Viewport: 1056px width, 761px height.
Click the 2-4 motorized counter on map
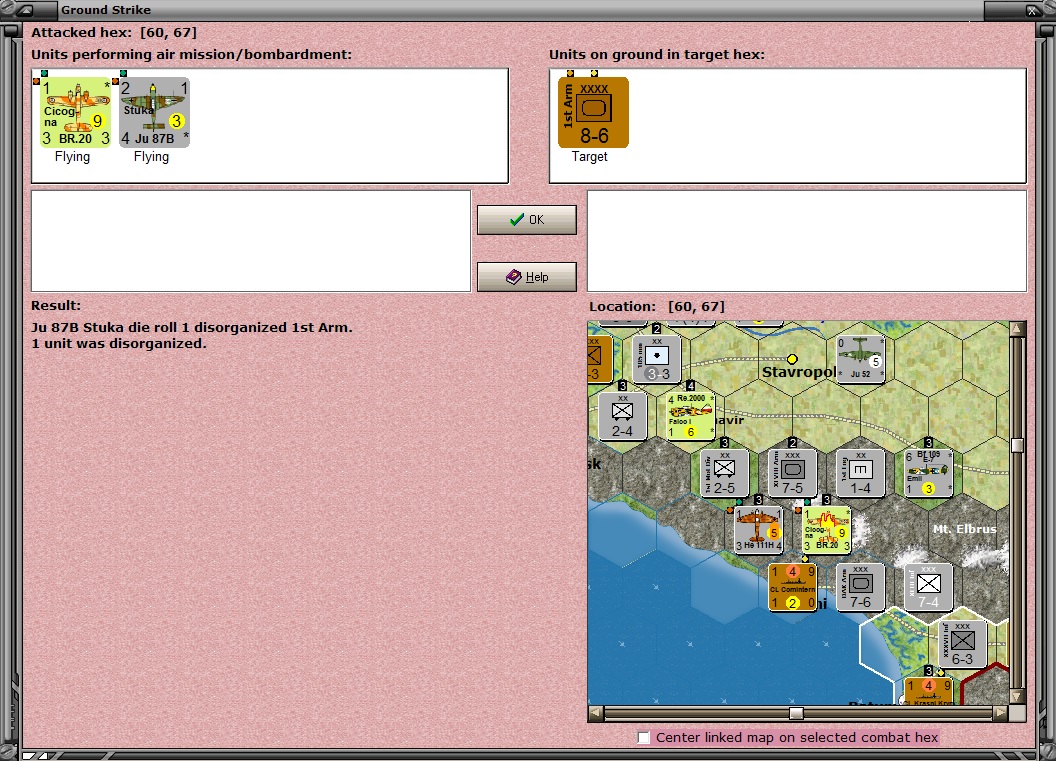(622, 416)
